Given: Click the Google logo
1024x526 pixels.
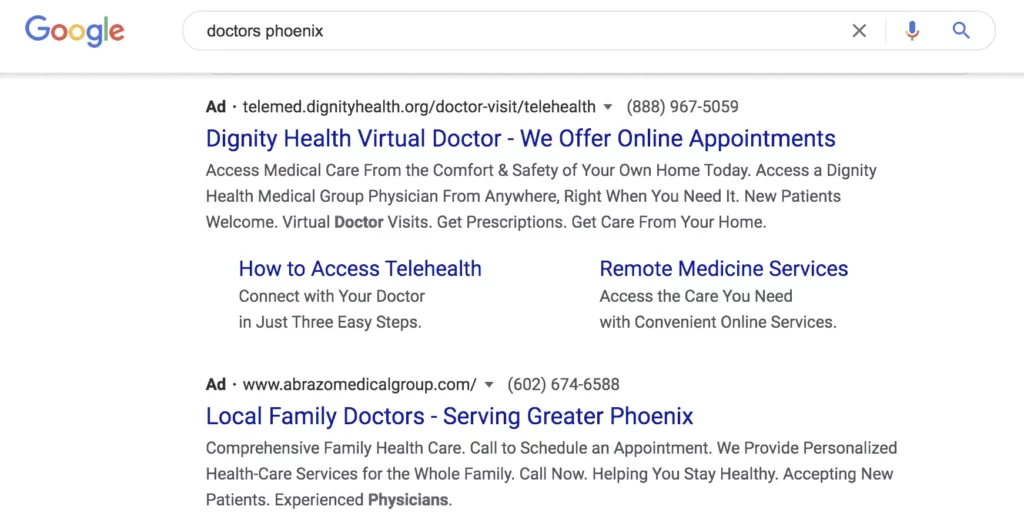Looking at the screenshot, I should [x=75, y=30].
